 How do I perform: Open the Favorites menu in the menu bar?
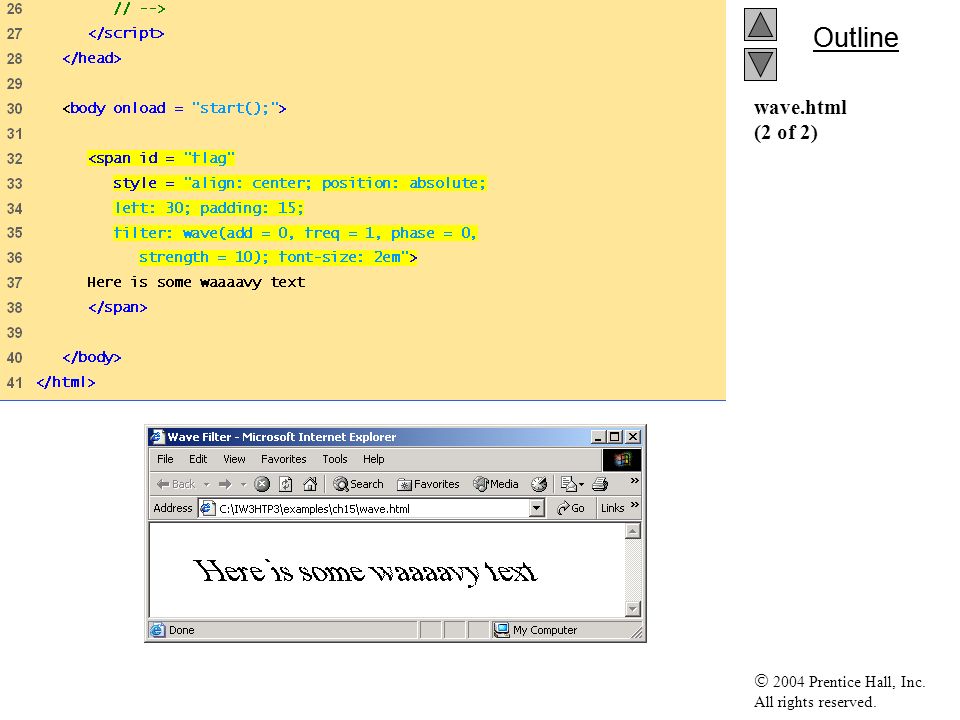pos(283,459)
